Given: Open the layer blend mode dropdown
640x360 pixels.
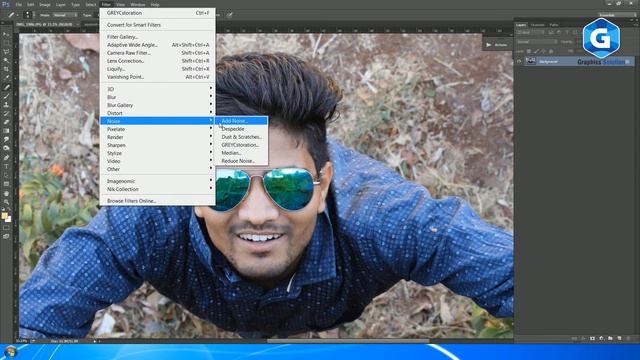Looking at the screenshot, I should click(x=536, y=42).
